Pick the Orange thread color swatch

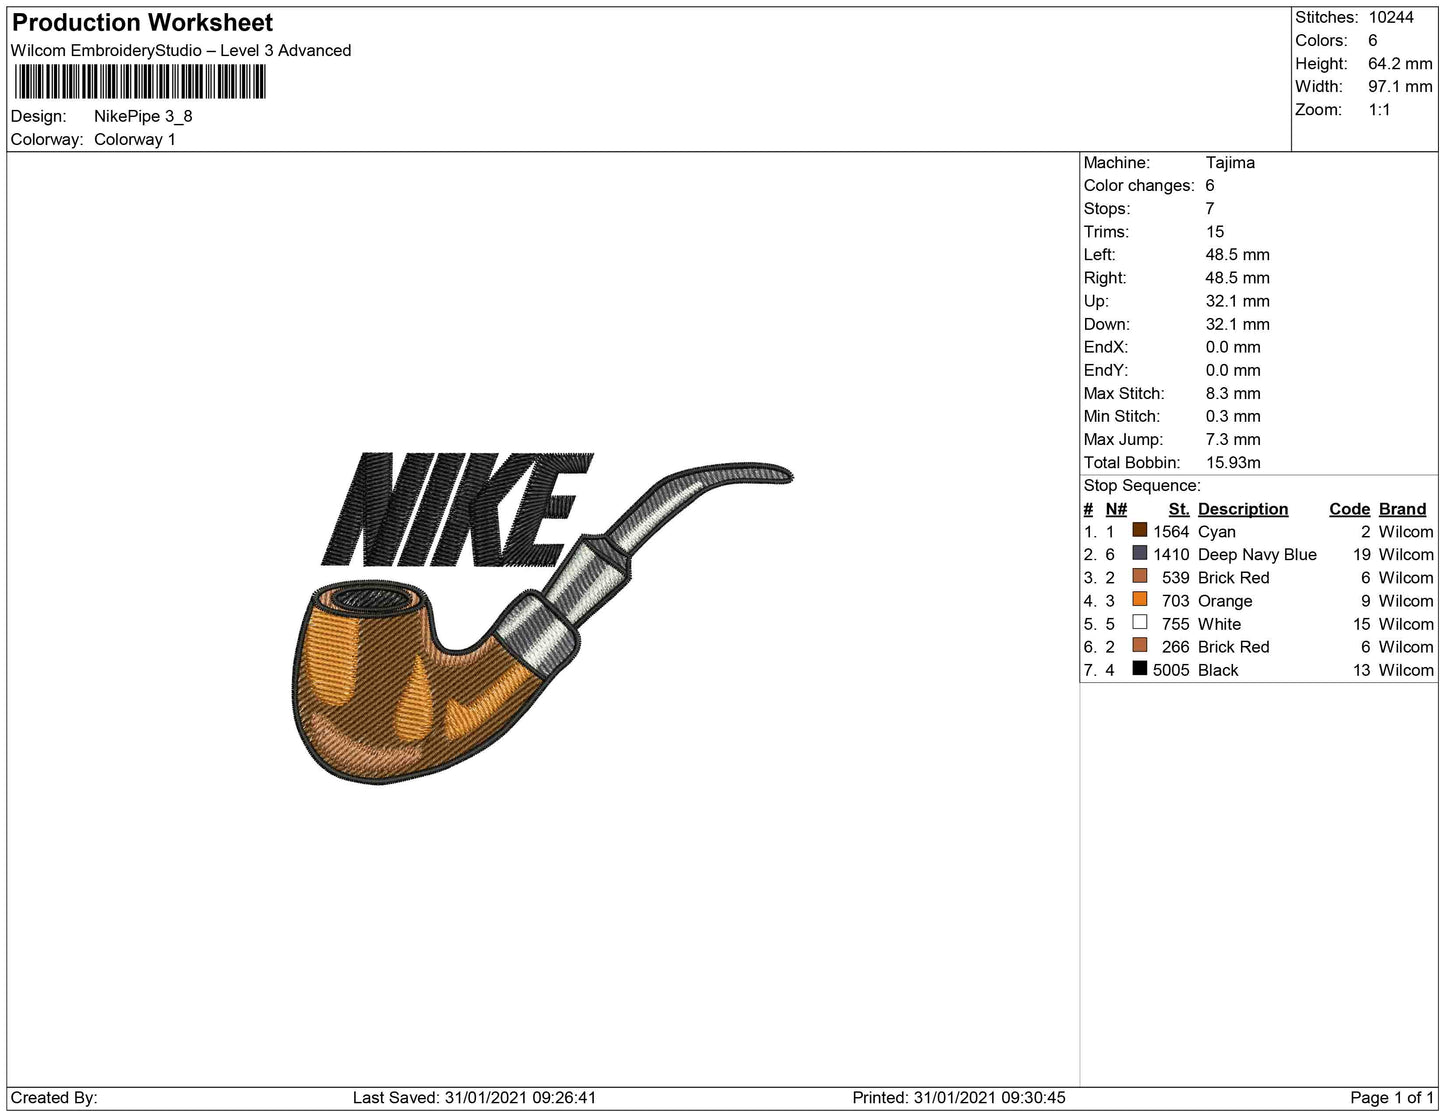coord(1139,600)
